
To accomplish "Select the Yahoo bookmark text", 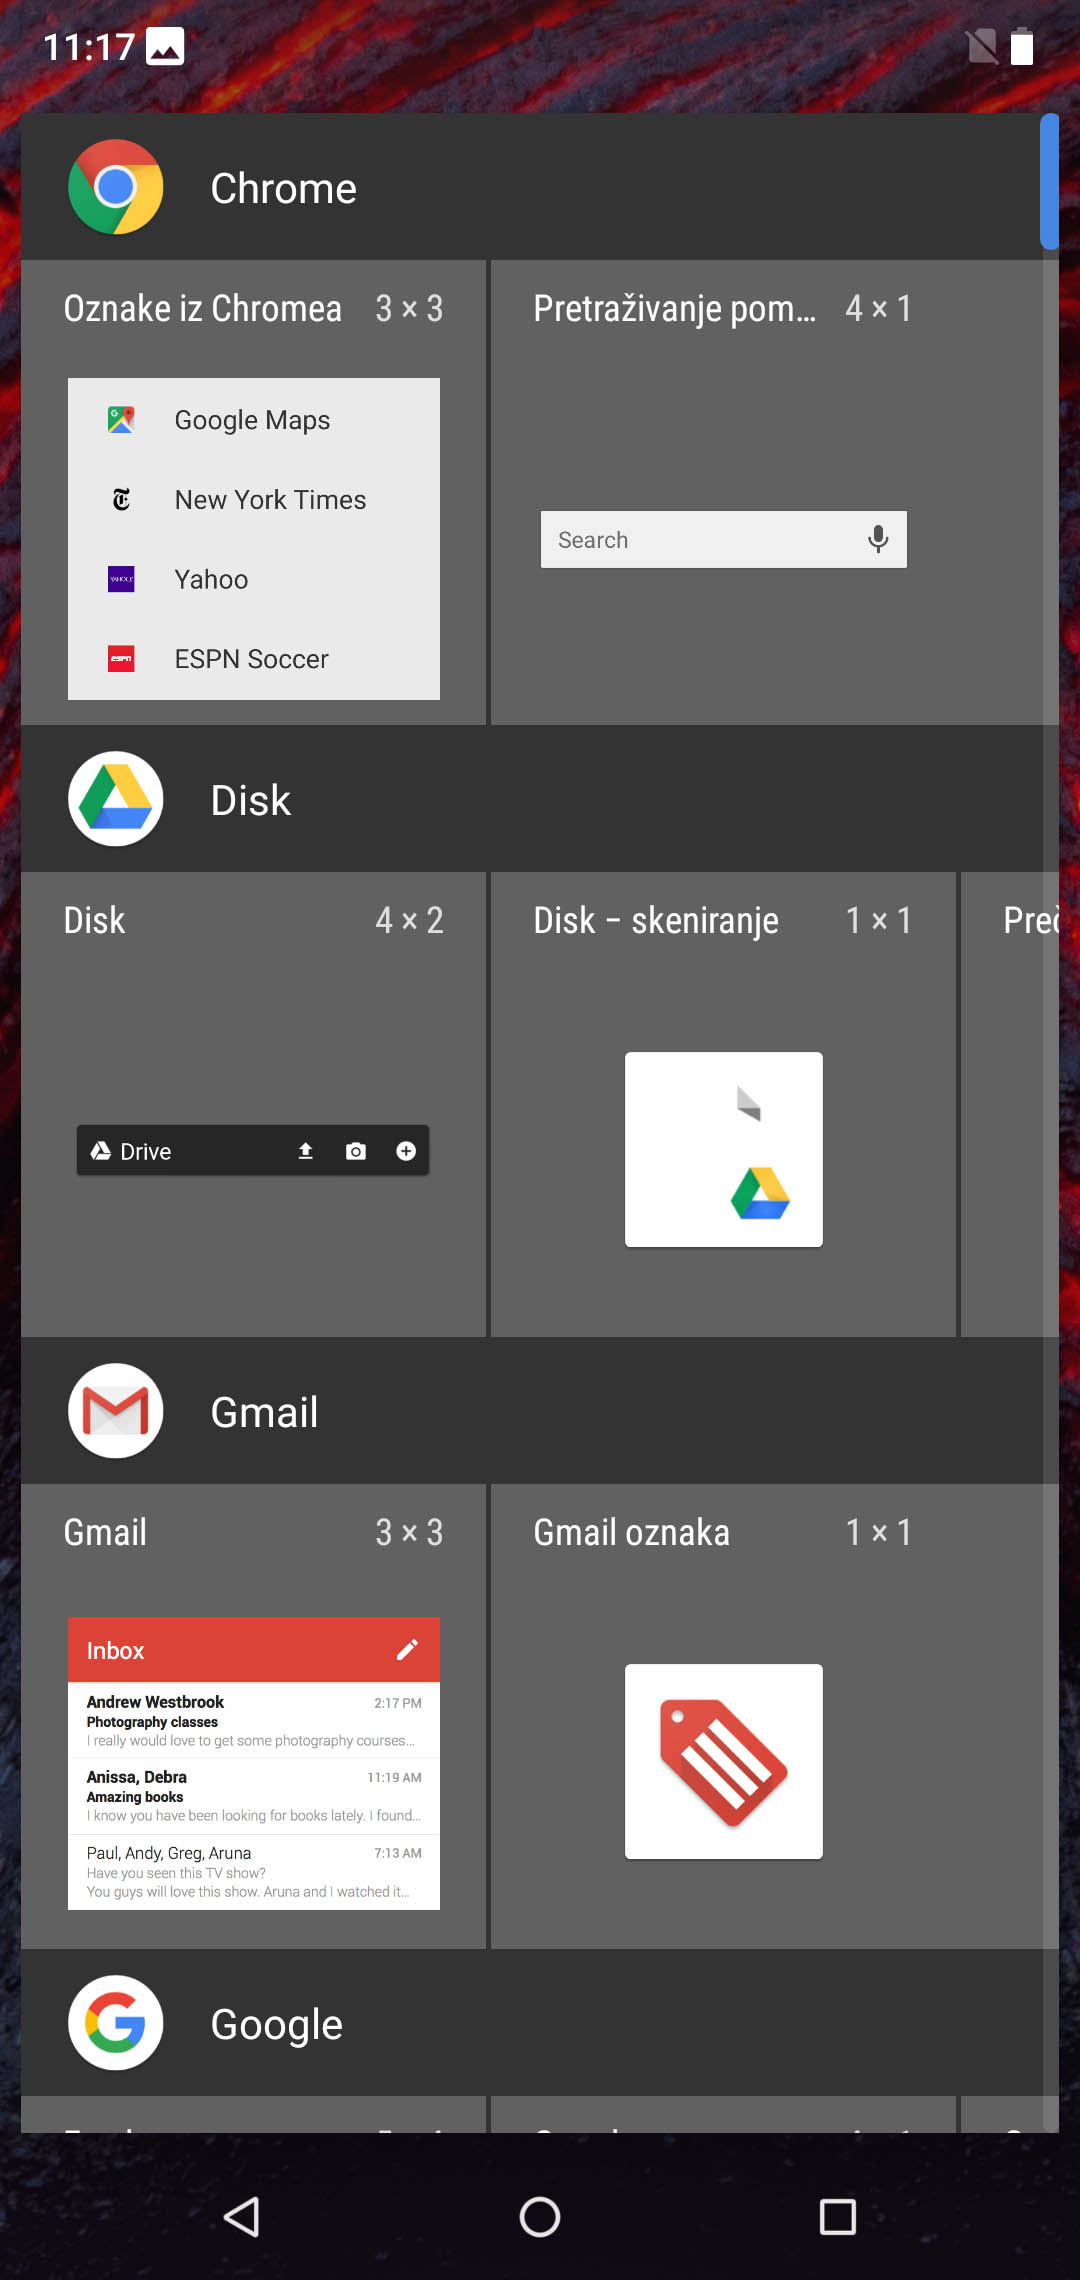I will pyautogui.click(x=211, y=579).
